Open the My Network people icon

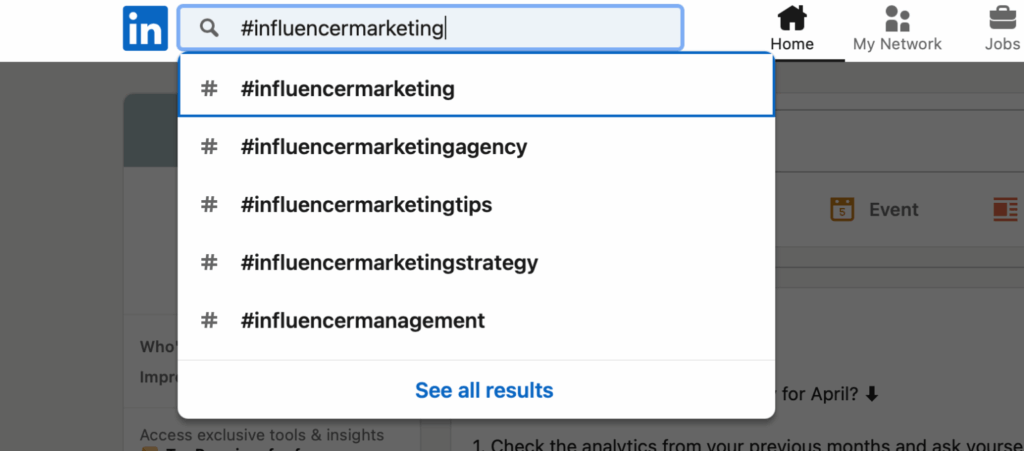[x=897, y=18]
